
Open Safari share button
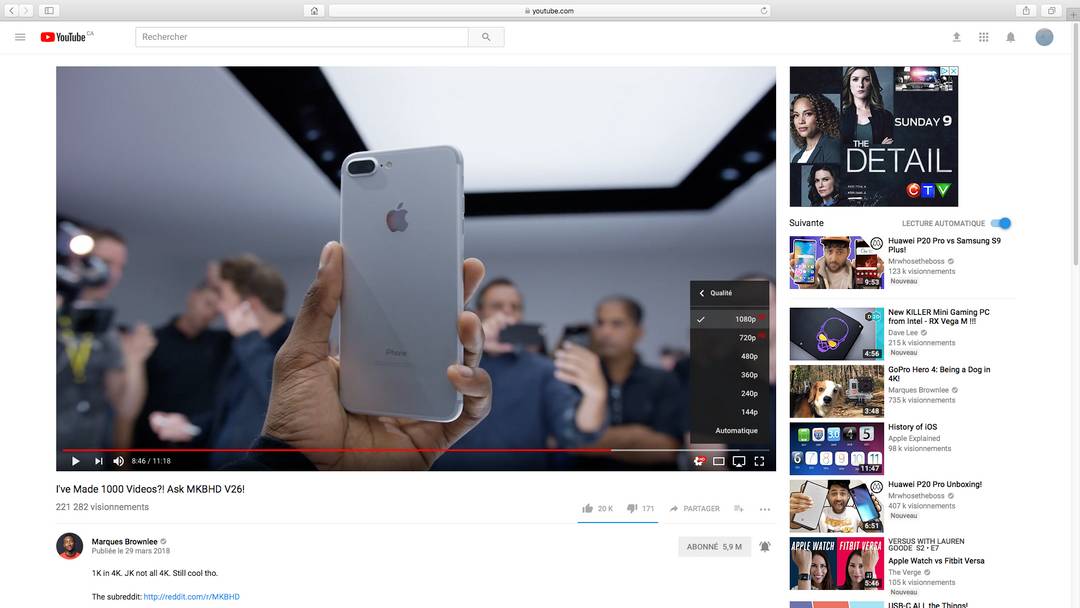coord(1026,10)
